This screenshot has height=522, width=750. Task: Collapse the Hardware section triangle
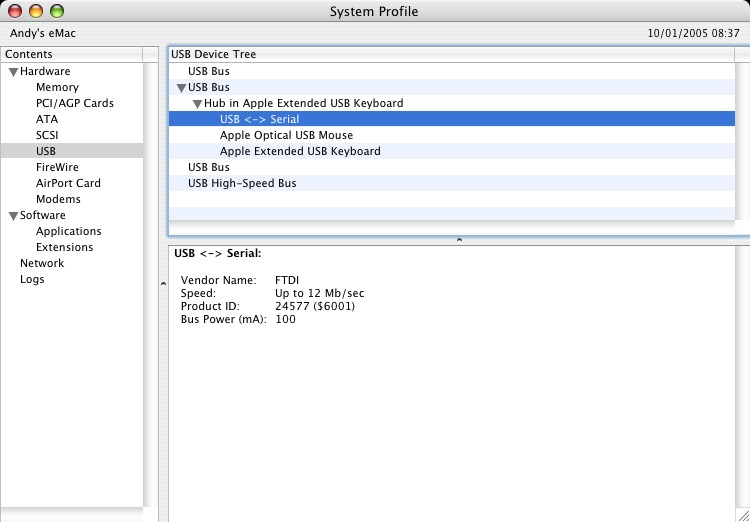point(13,72)
